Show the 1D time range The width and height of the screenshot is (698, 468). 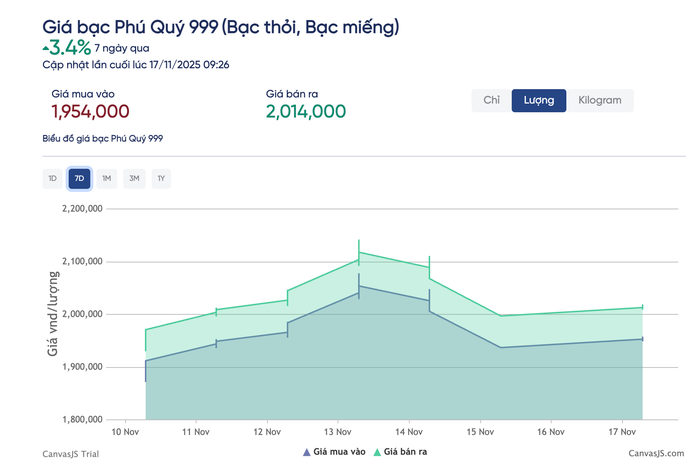[52, 179]
